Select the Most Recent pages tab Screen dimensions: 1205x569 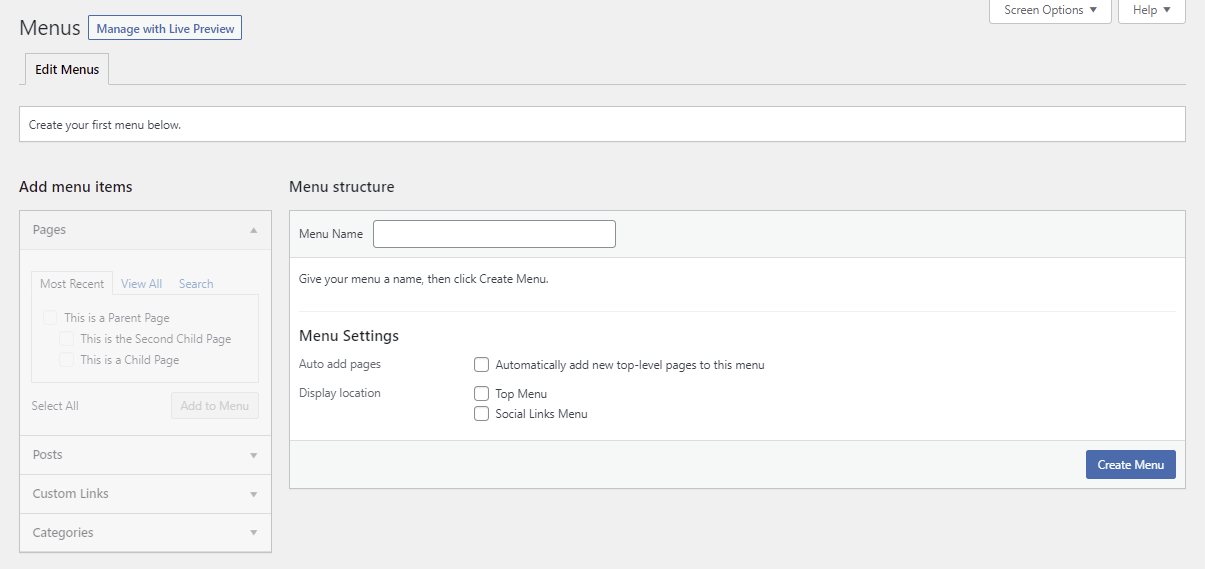[72, 284]
